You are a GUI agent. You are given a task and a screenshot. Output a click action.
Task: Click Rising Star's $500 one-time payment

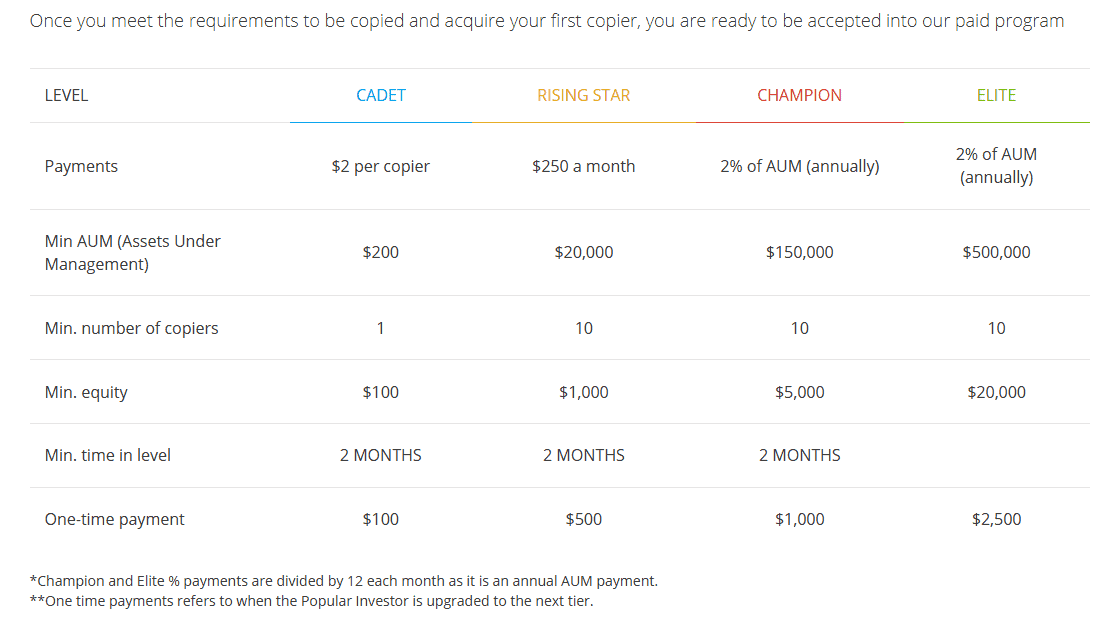(583, 519)
